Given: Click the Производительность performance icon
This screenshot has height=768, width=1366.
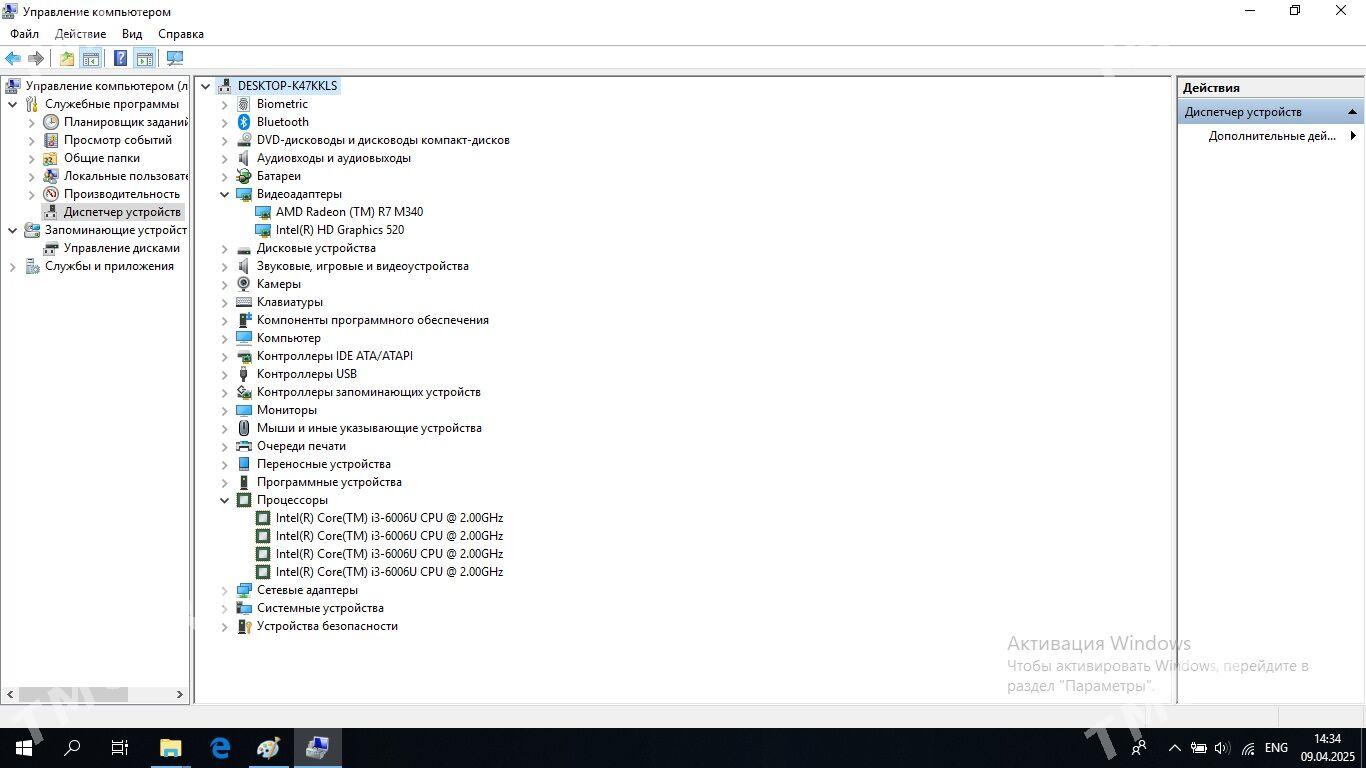Looking at the screenshot, I should coord(51,194).
